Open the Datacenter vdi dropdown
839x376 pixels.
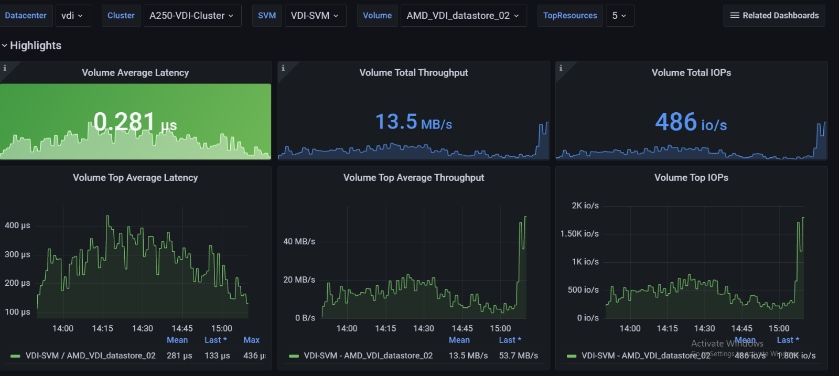72,16
